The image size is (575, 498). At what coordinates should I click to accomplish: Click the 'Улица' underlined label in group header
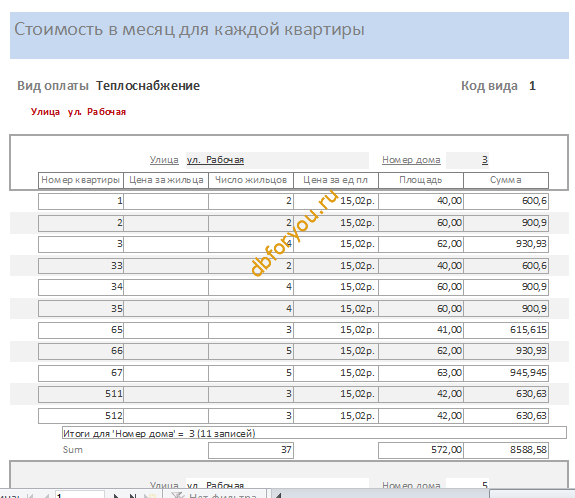coord(164,160)
